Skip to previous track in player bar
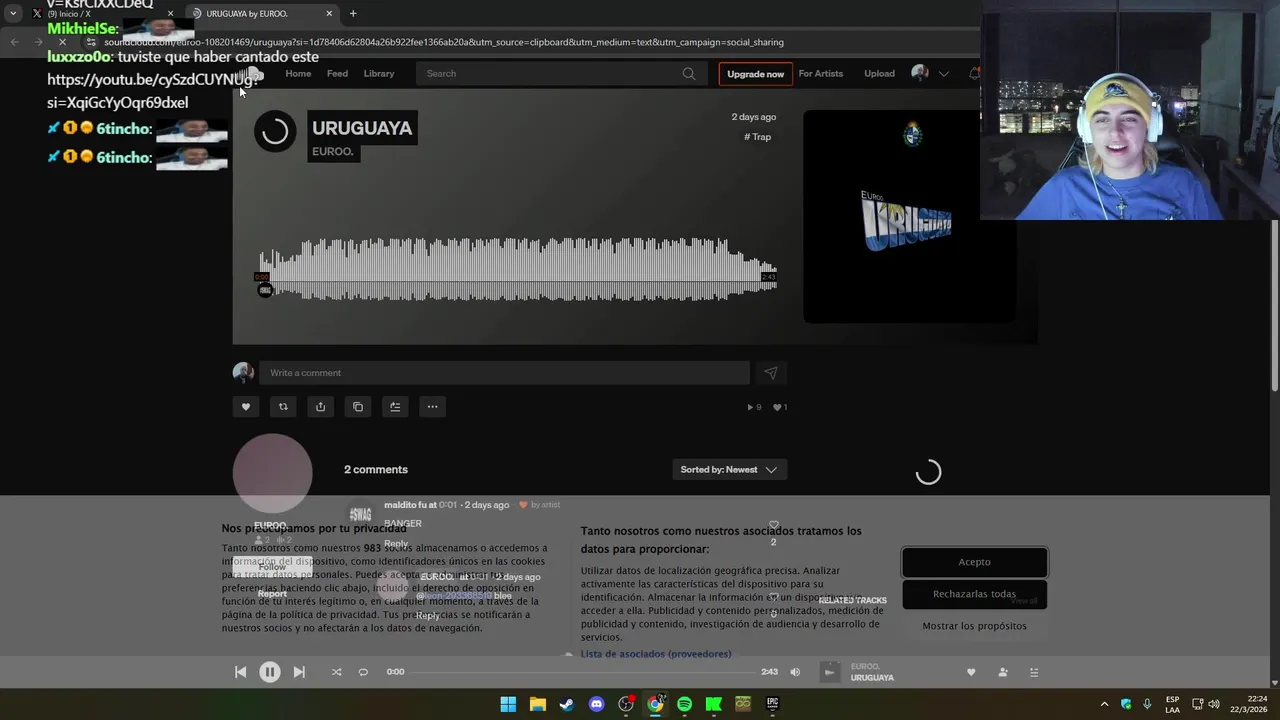The height and width of the screenshot is (720, 1280). point(240,672)
